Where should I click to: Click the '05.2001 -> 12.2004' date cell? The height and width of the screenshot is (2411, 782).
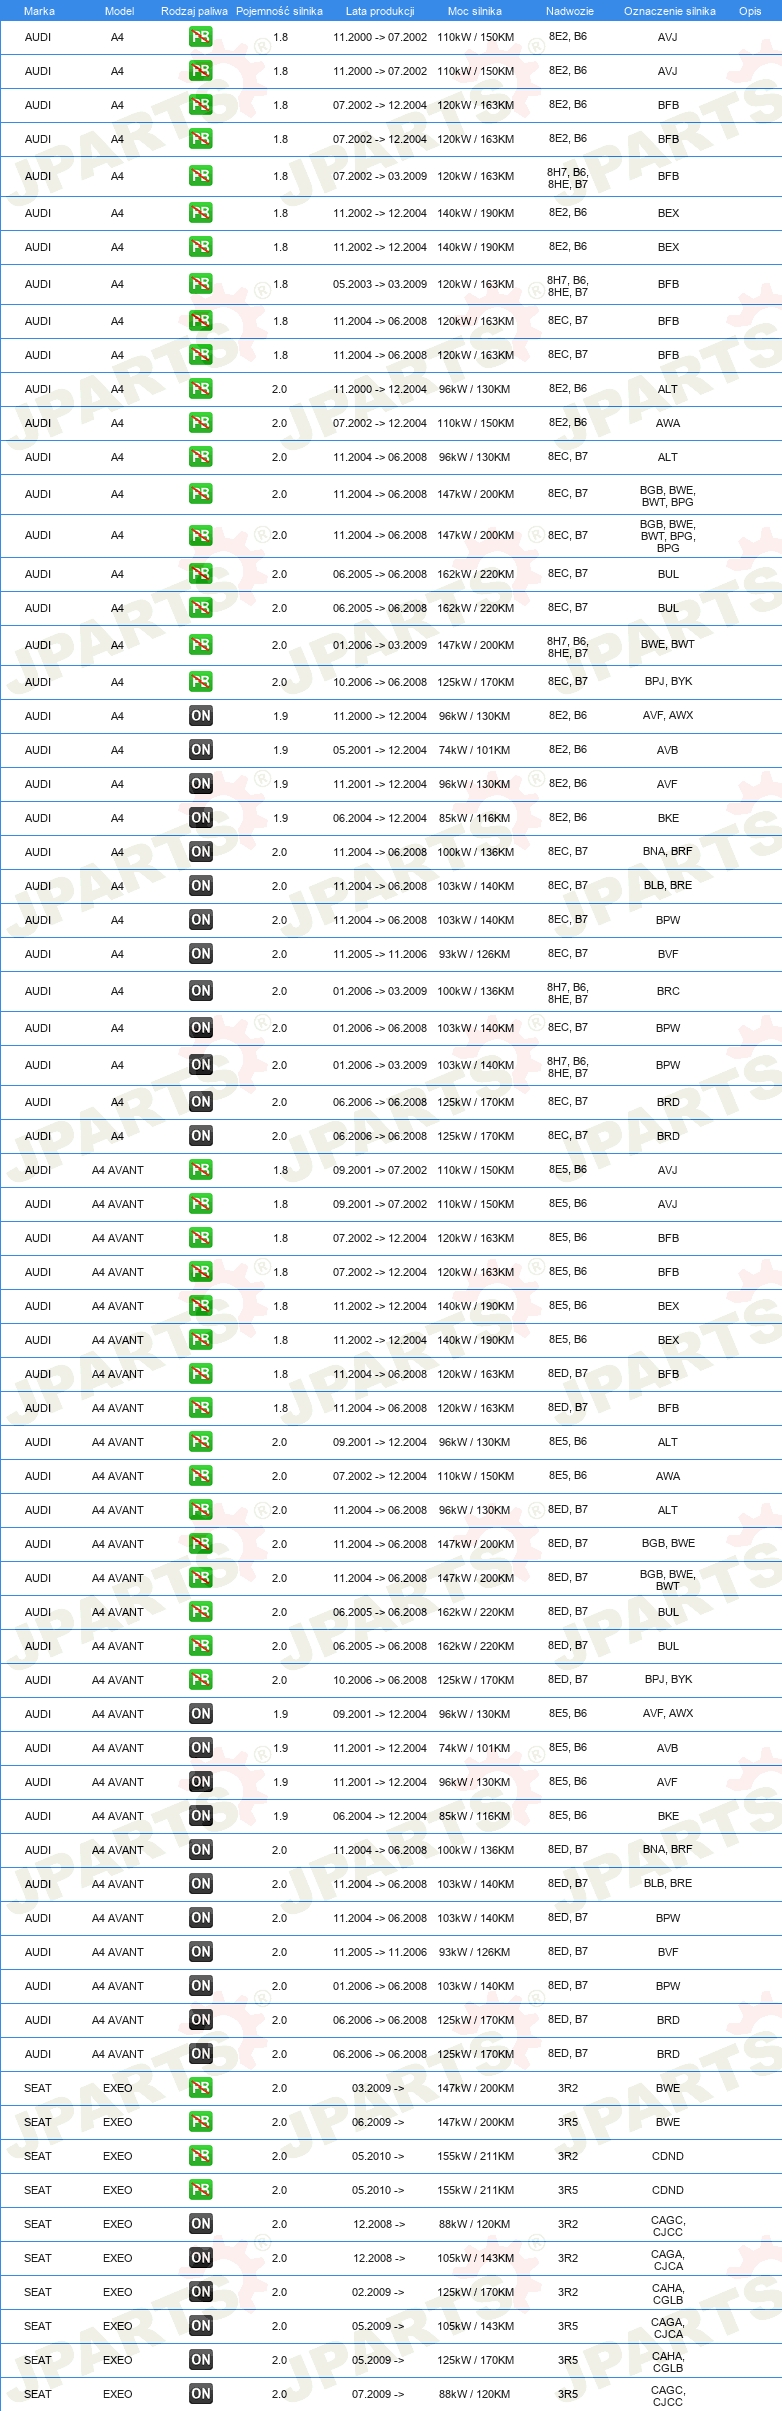coord(380,750)
